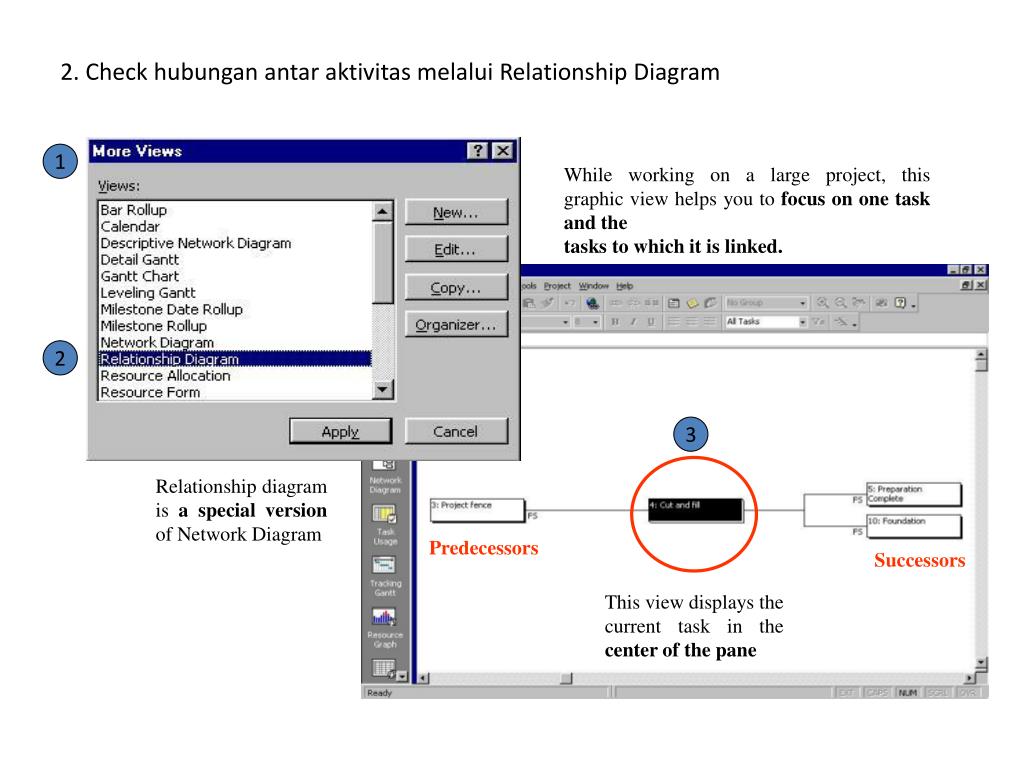1024x768 pixels.
Task: Open the font name dropdown arrow
Action: [566, 323]
